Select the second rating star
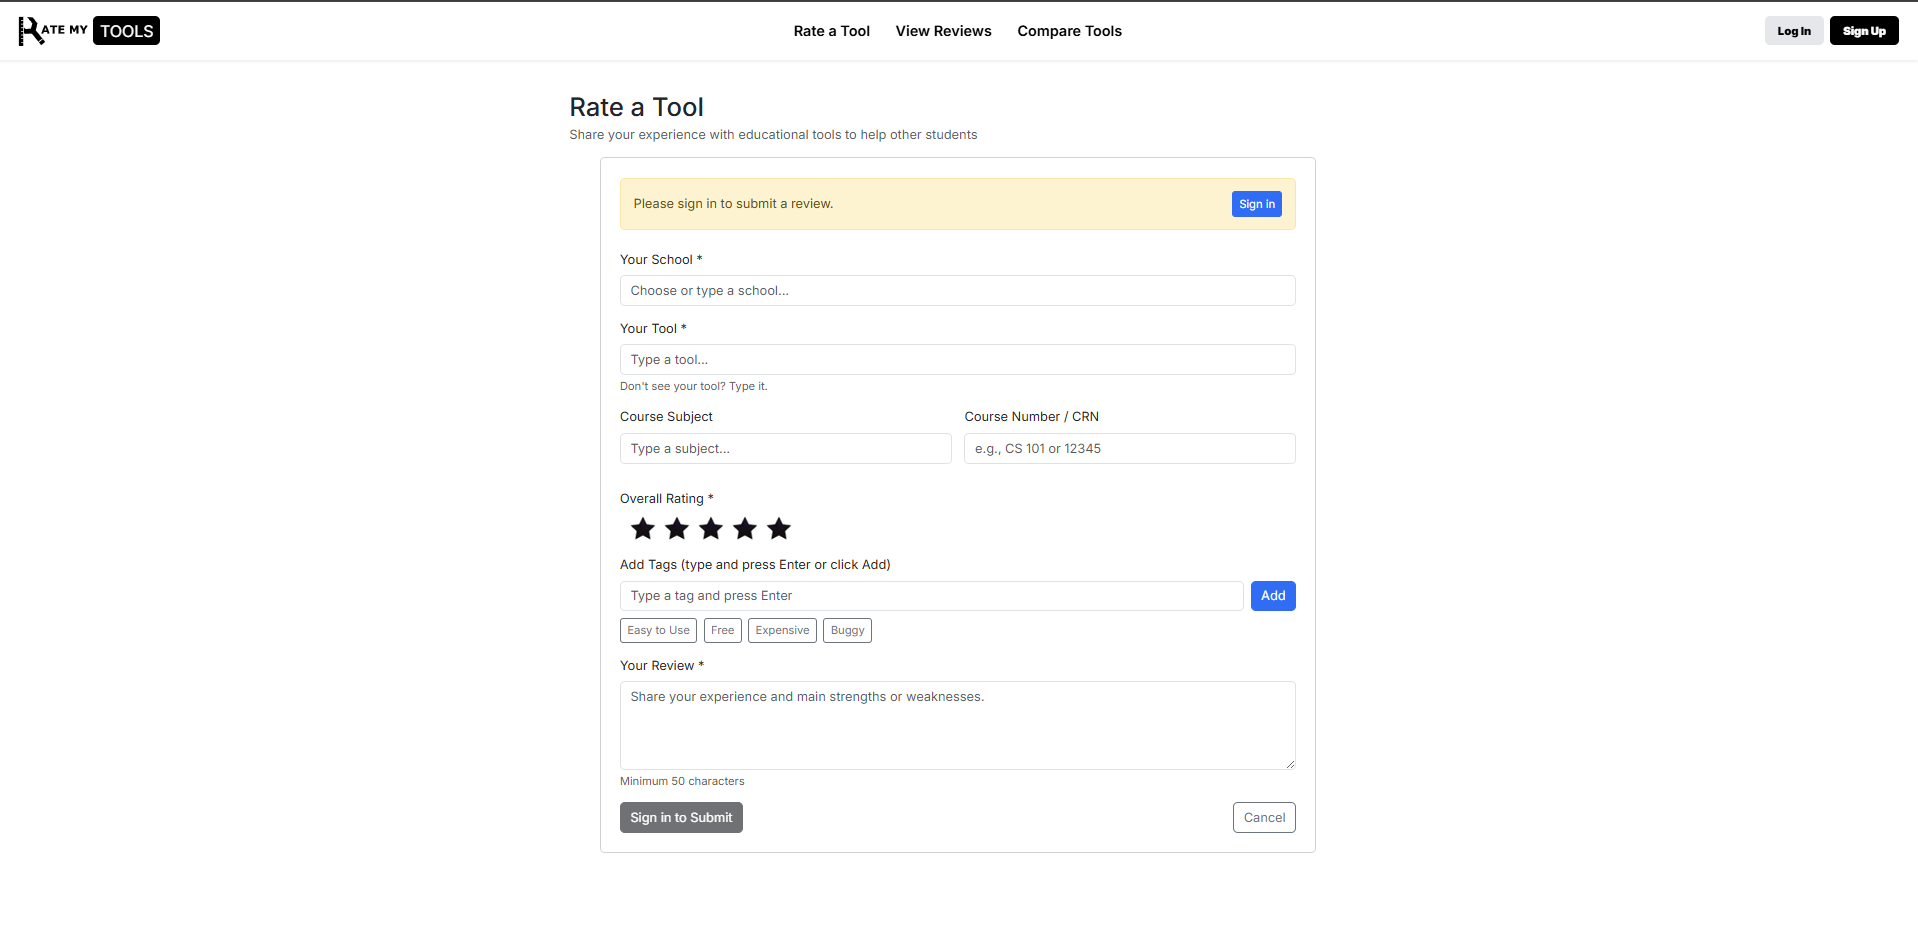 pos(677,528)
